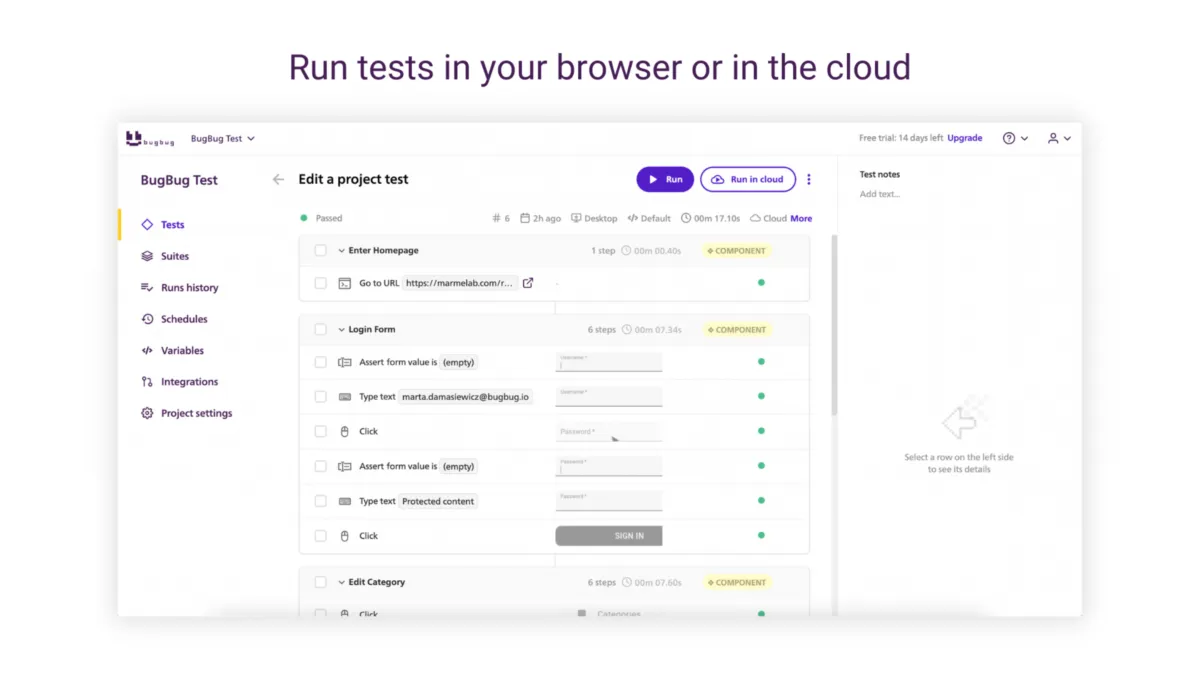Click the Free trial: 14 days left text
This screenshot has height=675, width=1200.
901,138
